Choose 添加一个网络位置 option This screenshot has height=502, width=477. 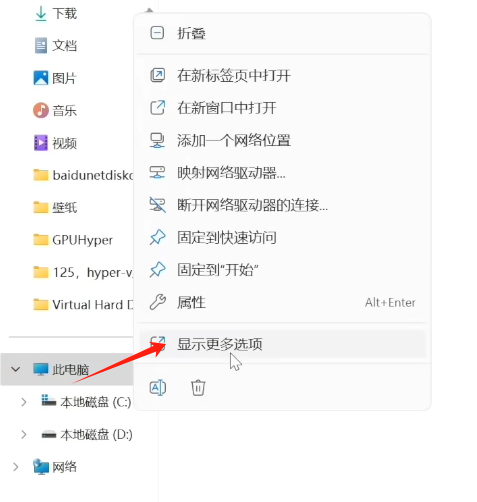pyautogui.click(x=283, y=140)
